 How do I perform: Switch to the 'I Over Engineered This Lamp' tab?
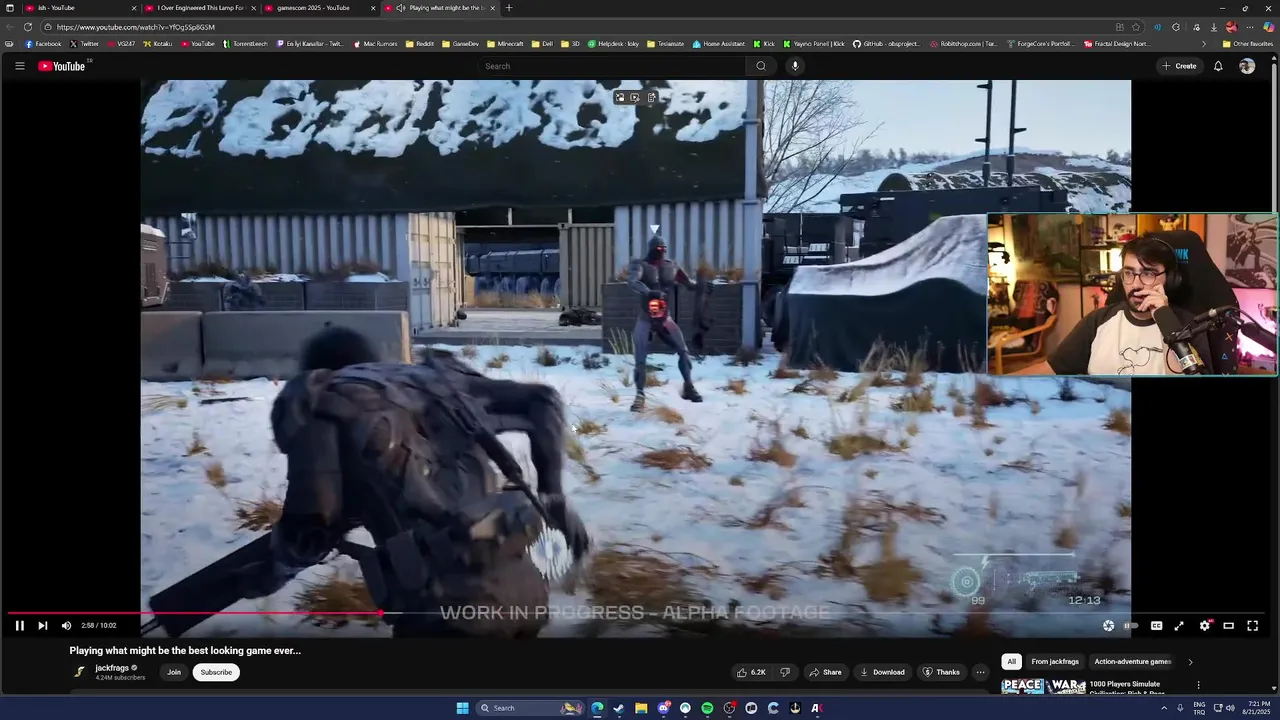coord(200,8)
